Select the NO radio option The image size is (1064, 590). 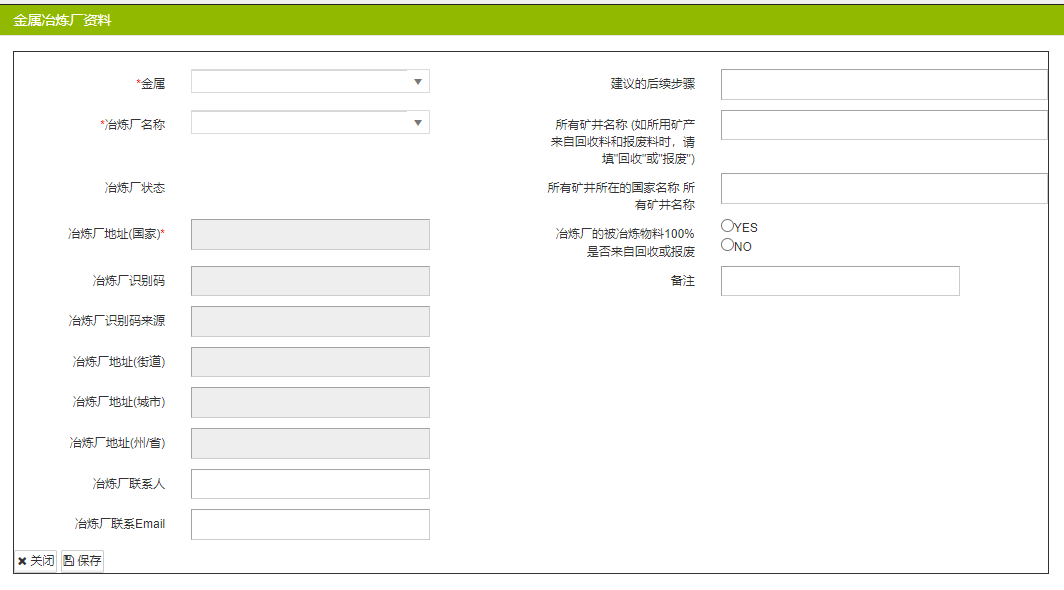[x=727, y=244]
